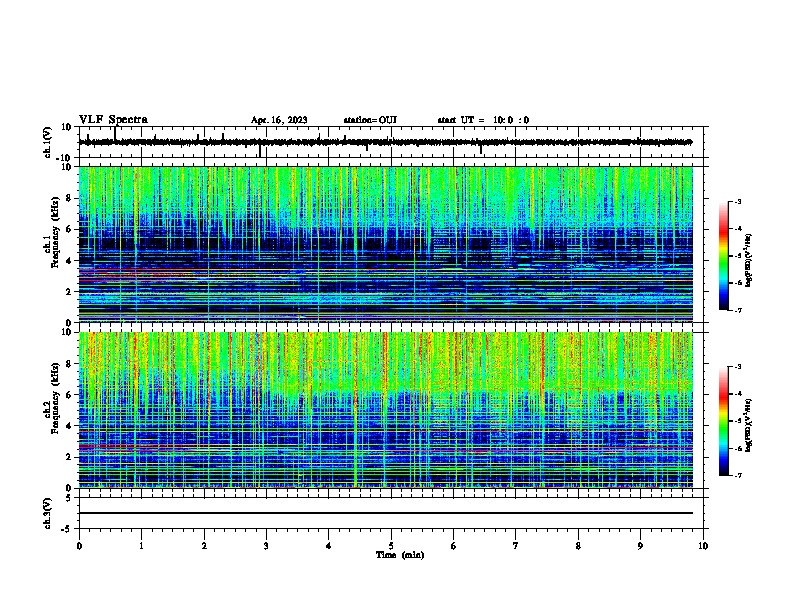This screenshot has width=792, height=612.
Task: Click the ch.2 "Frequency (kHz)" axis label
Action: point(55,398)
